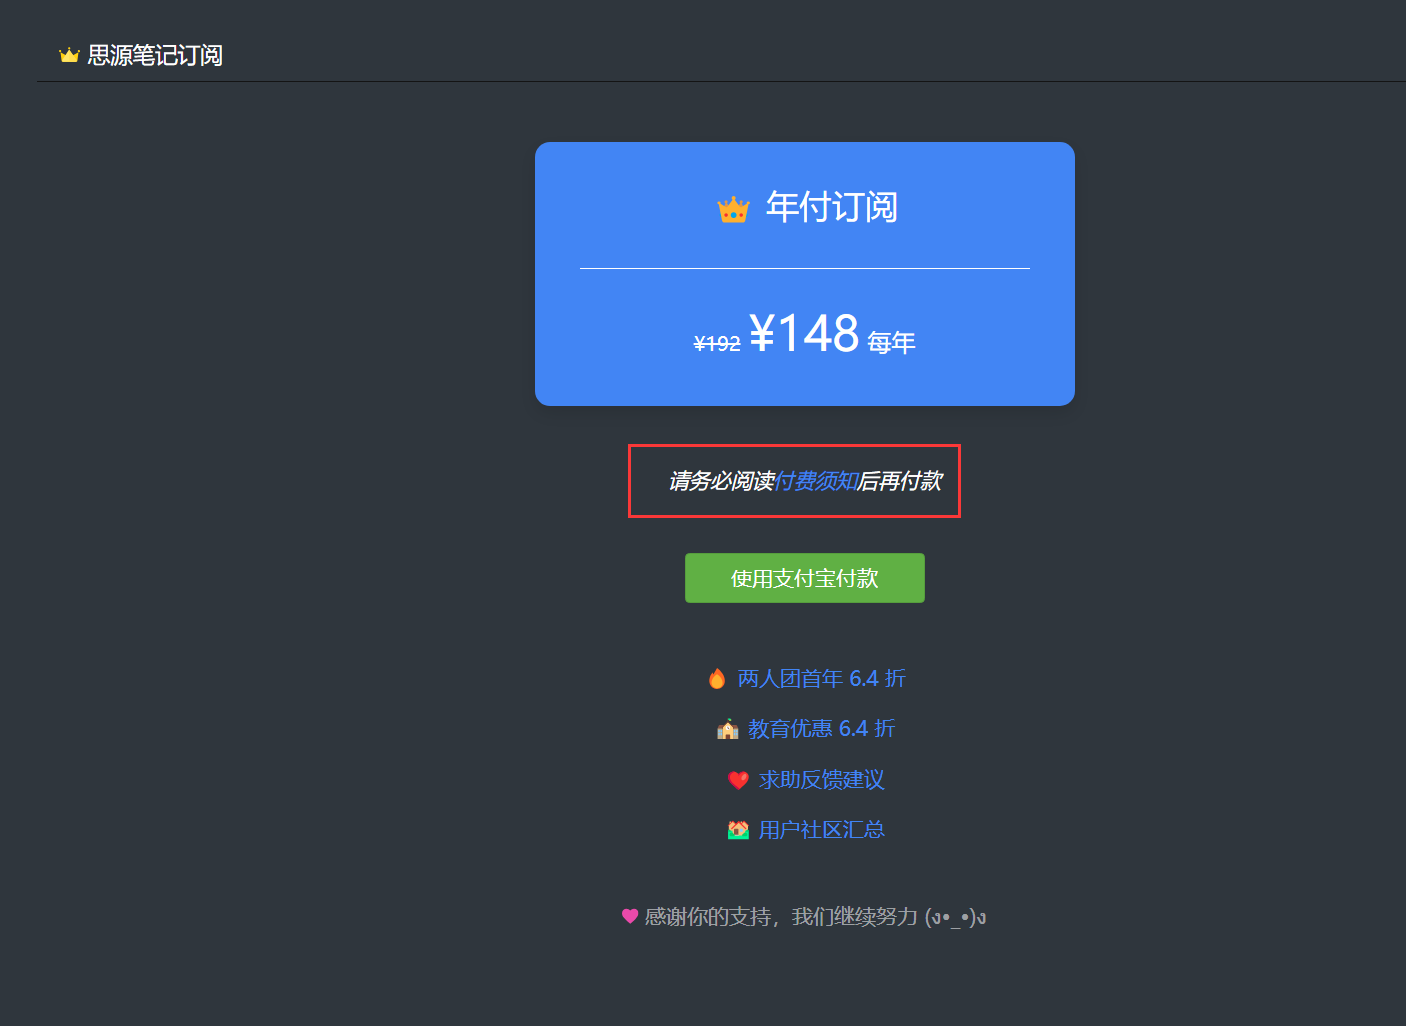This screenshot has width=1406, height=1026.
Task: Click the pink heart icon before 感谢你的支持
Action: (630, 916)
